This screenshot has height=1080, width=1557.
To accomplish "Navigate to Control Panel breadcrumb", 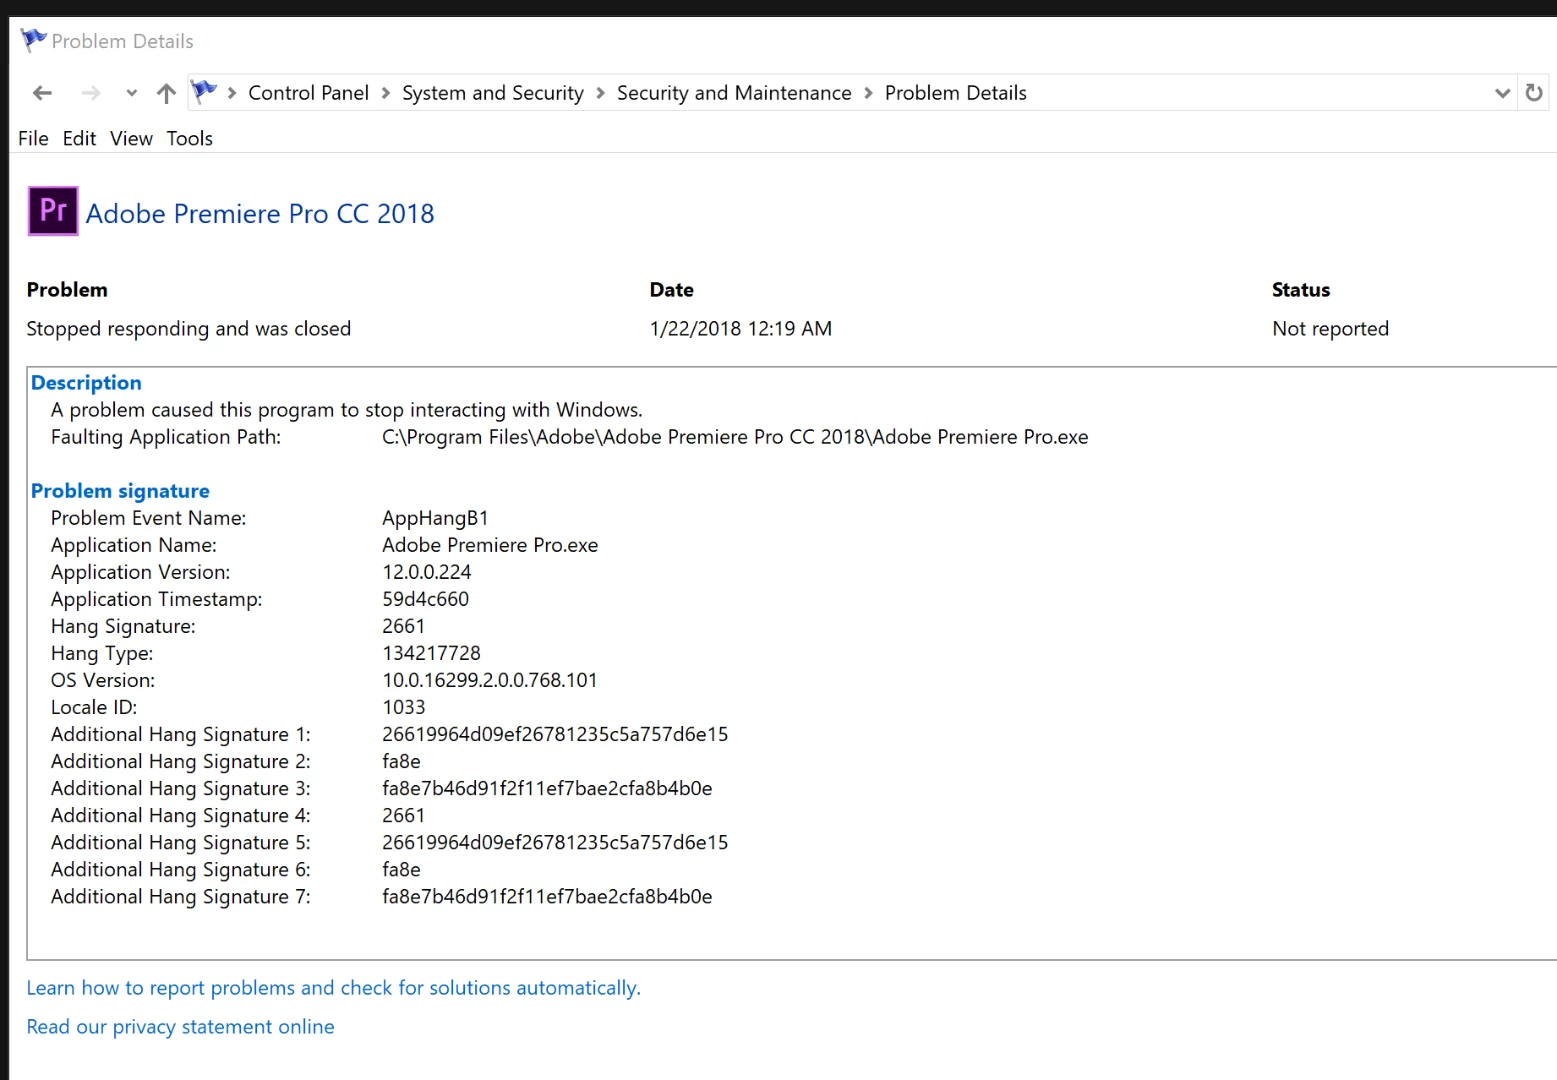I will (308, 93).
